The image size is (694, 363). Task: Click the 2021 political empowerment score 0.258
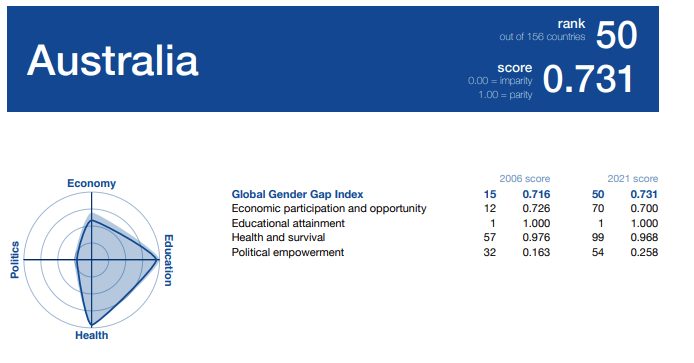coord(644,252)
